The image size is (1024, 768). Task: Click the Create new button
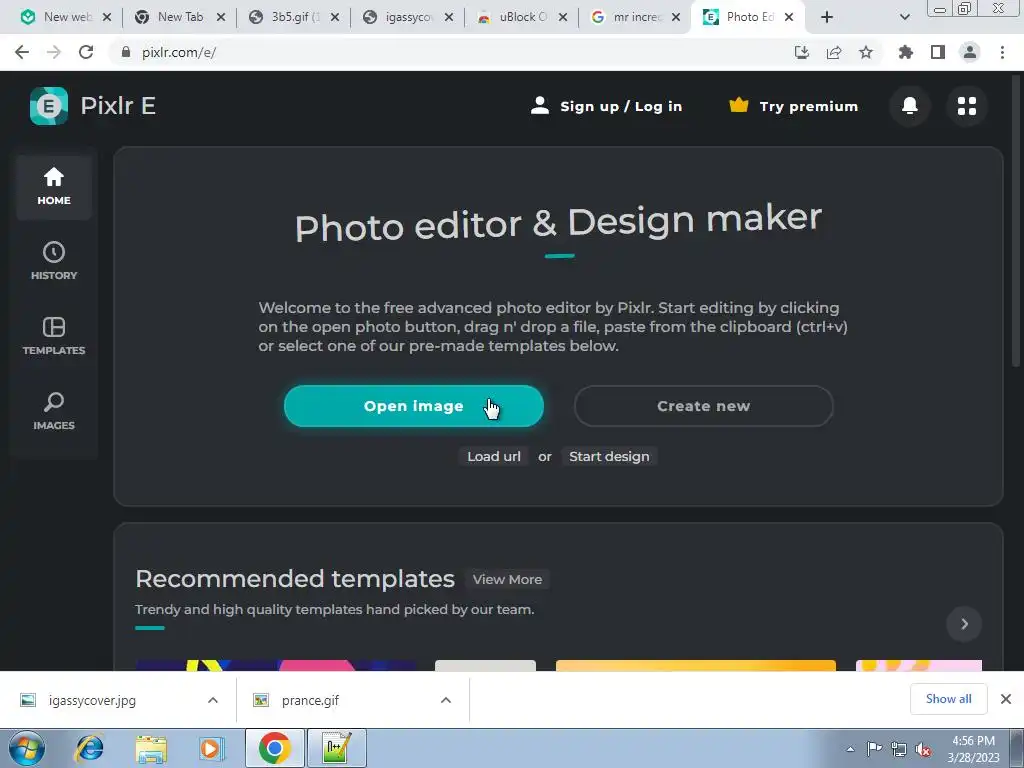click(x=703, y=406)
